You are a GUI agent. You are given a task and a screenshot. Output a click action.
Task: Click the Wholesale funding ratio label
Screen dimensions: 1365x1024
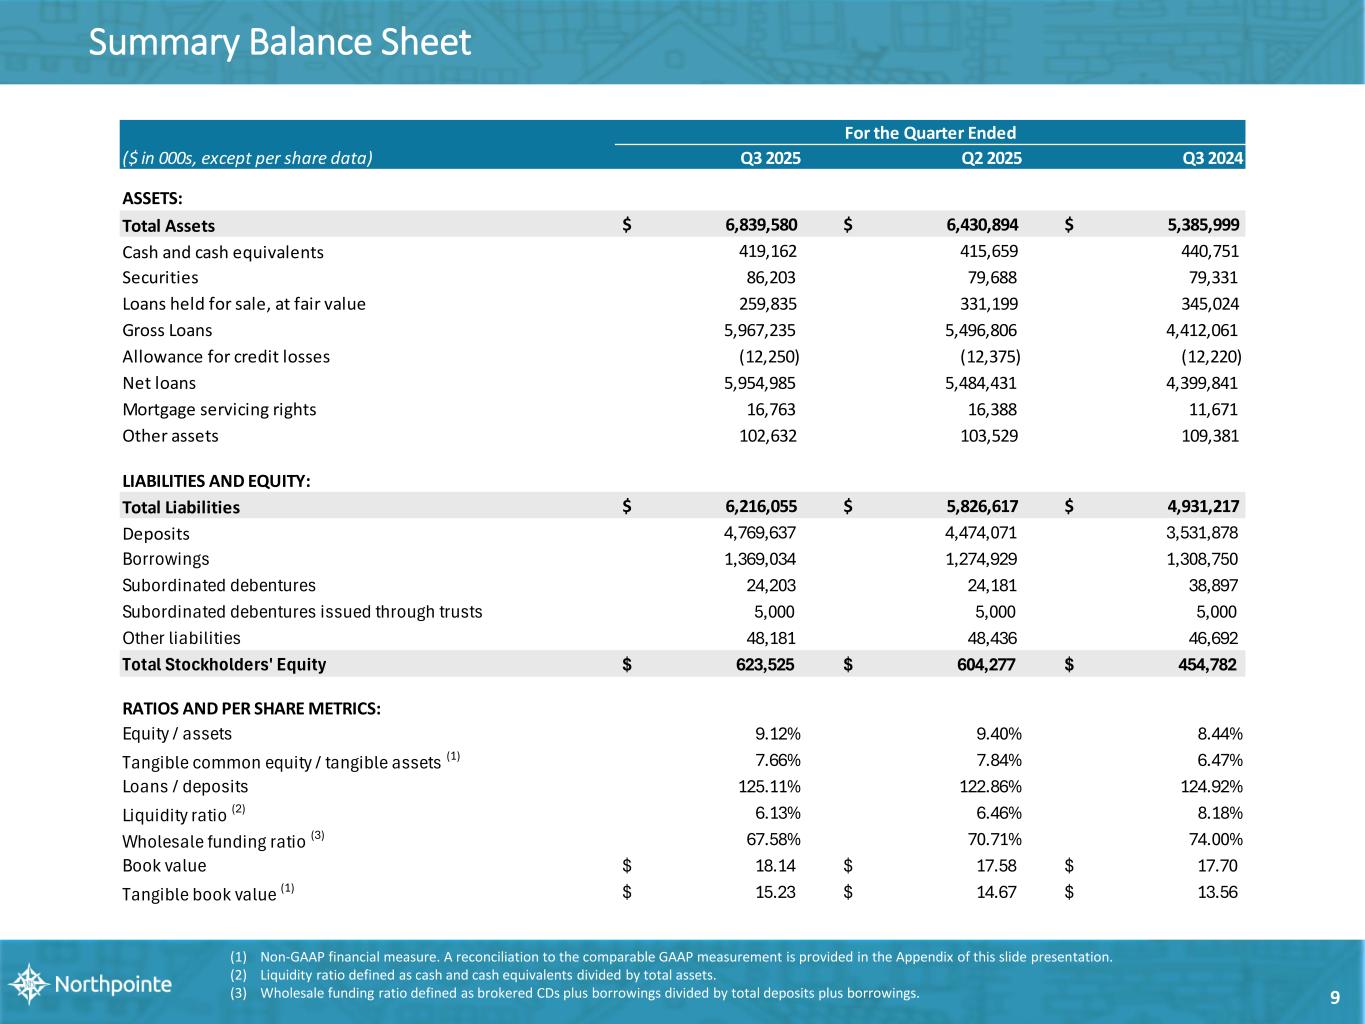pyautogui.click(x=214, y=841)
